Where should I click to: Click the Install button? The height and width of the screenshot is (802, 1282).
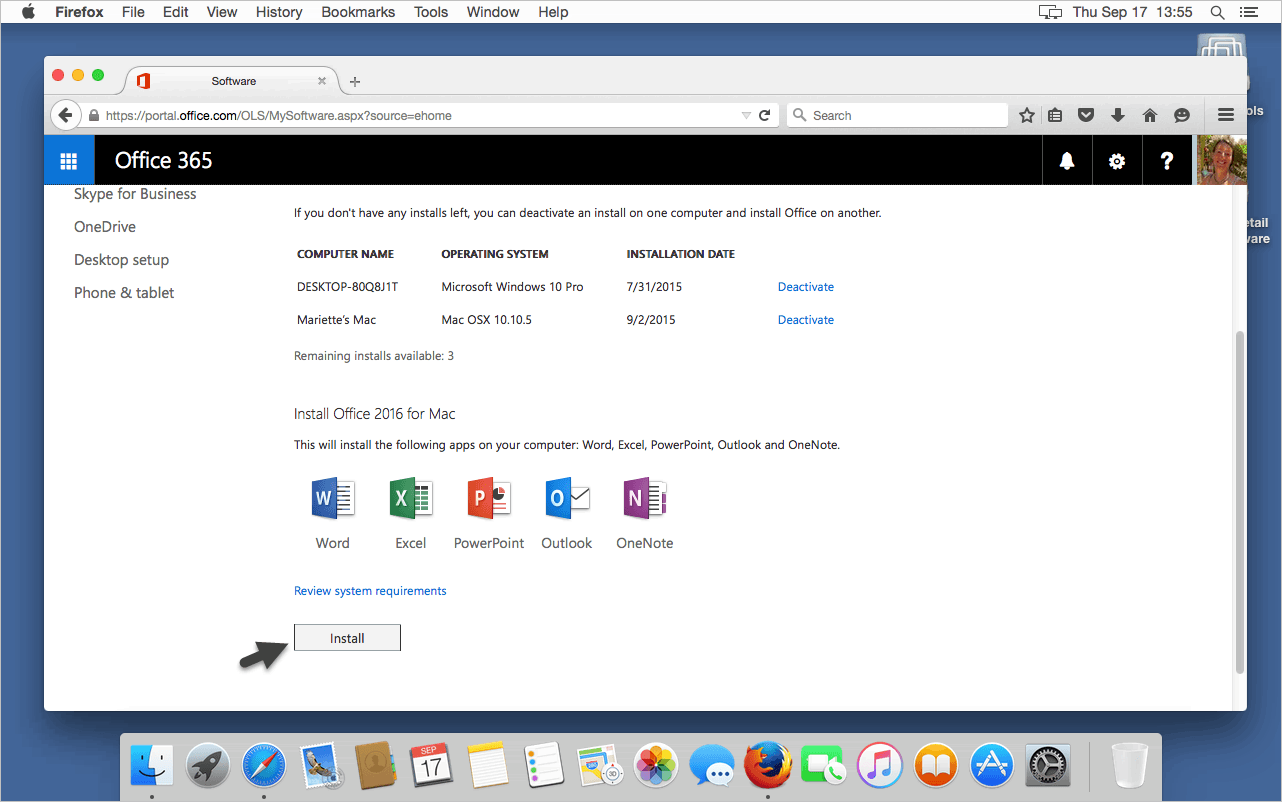pos(347,638)
